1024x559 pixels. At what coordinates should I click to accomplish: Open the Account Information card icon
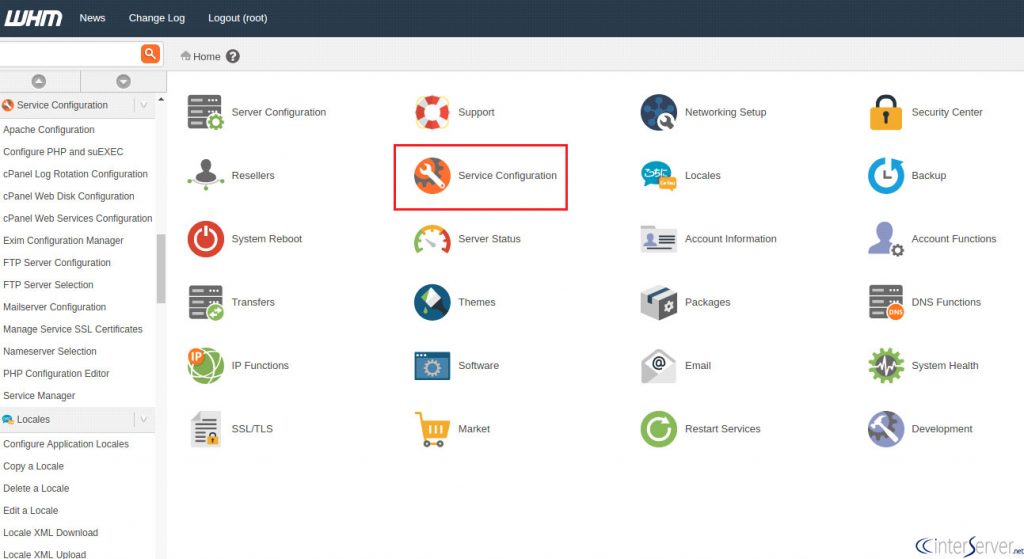[x=658, y=239]
